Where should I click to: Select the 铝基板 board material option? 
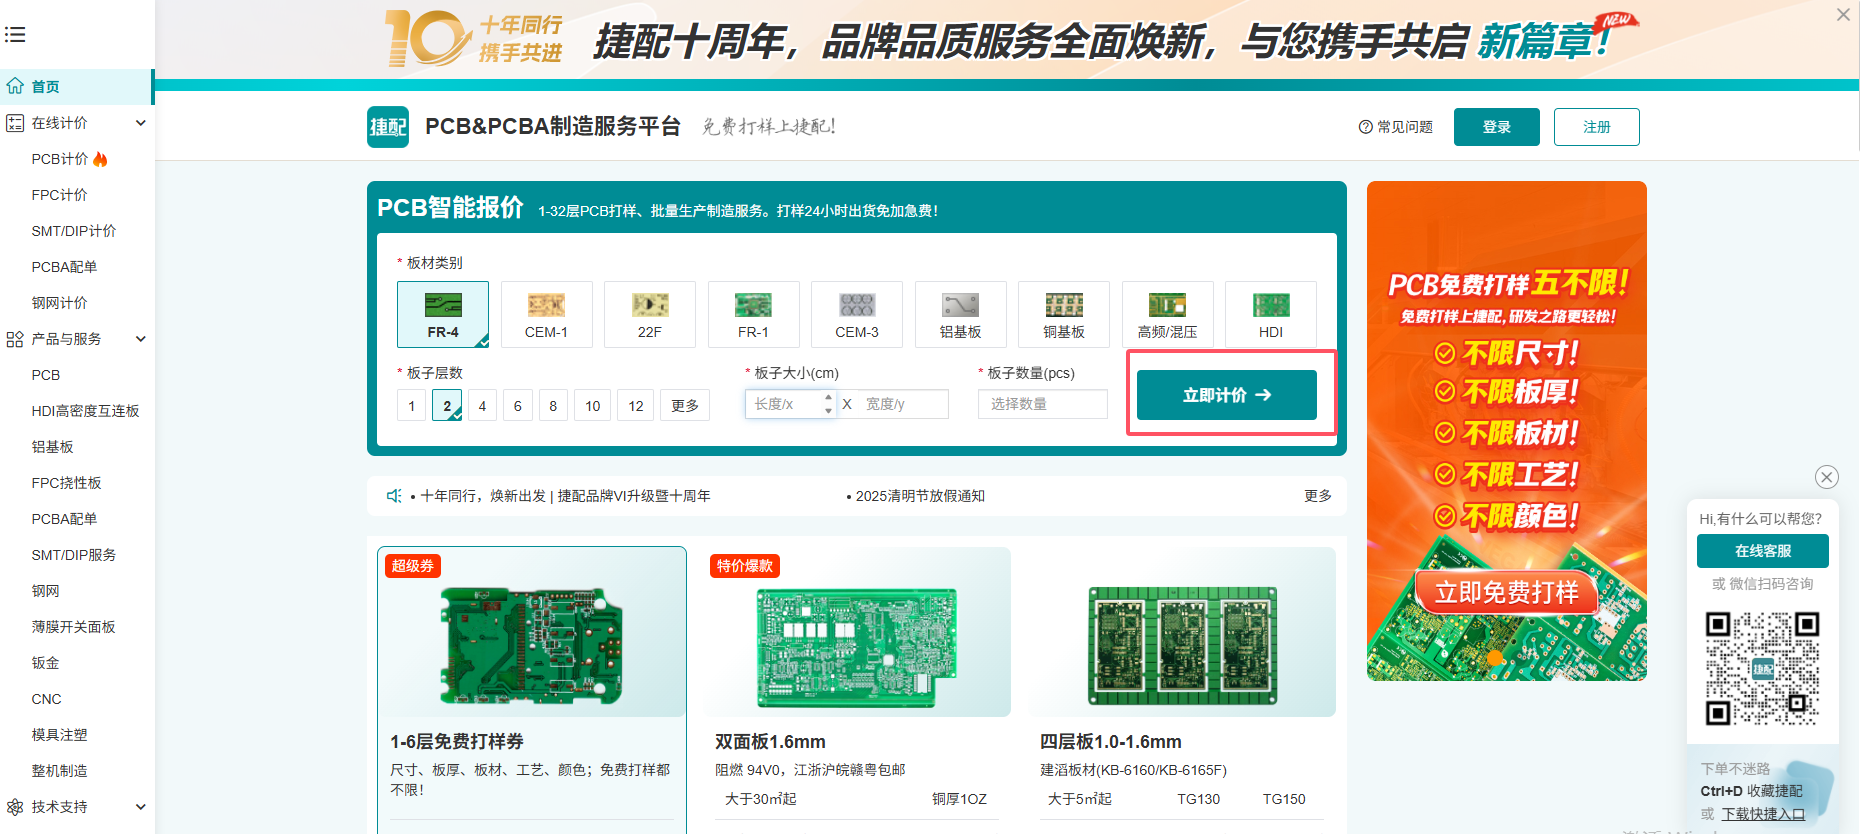click(x=960, y=314)
